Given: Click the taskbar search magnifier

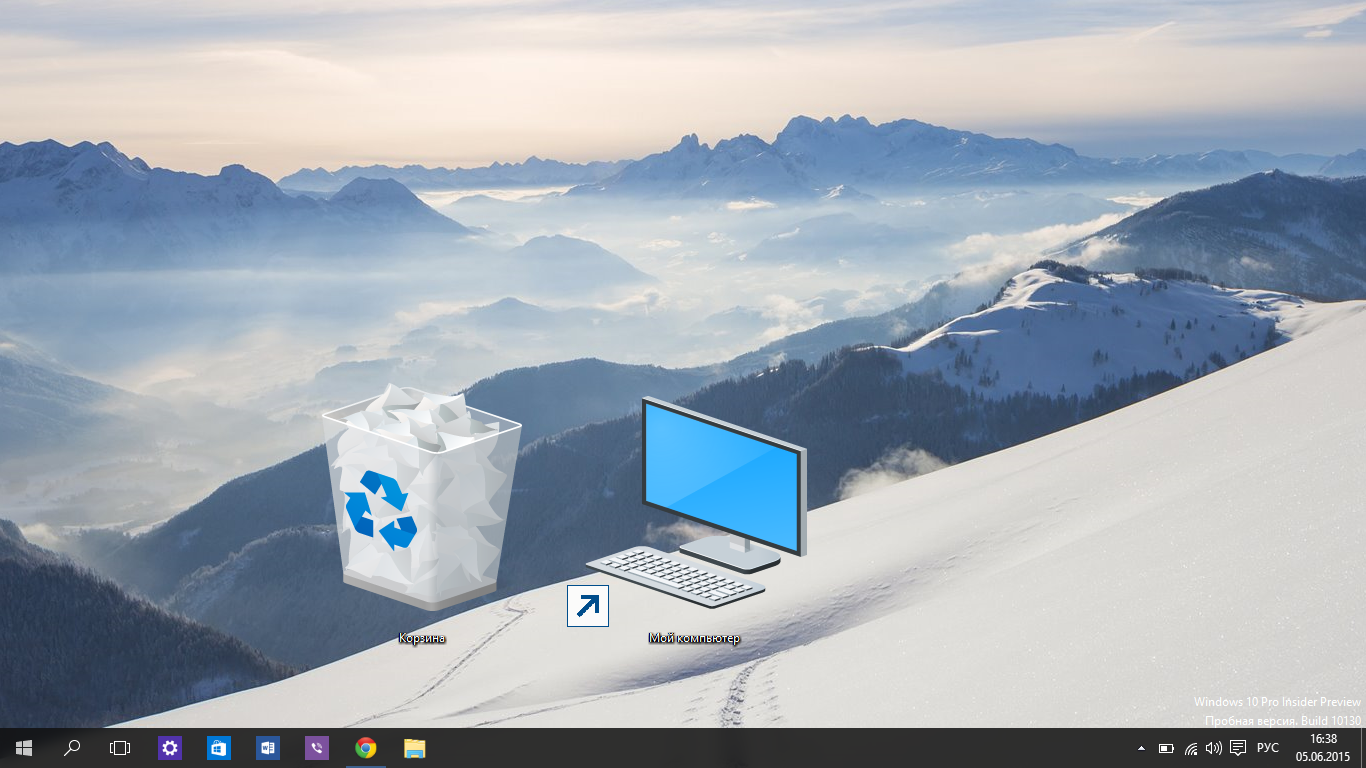Looking at the screenshot, I should [72, 748].
